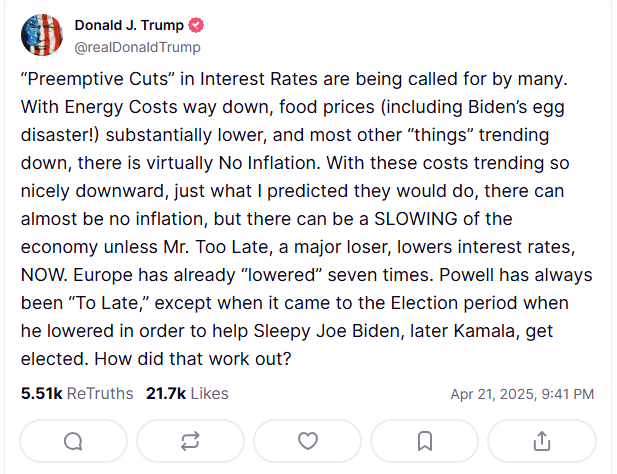617x474 pixels.
Task: Click the "Biden's egg" text in the post
Action: point(517,107)
